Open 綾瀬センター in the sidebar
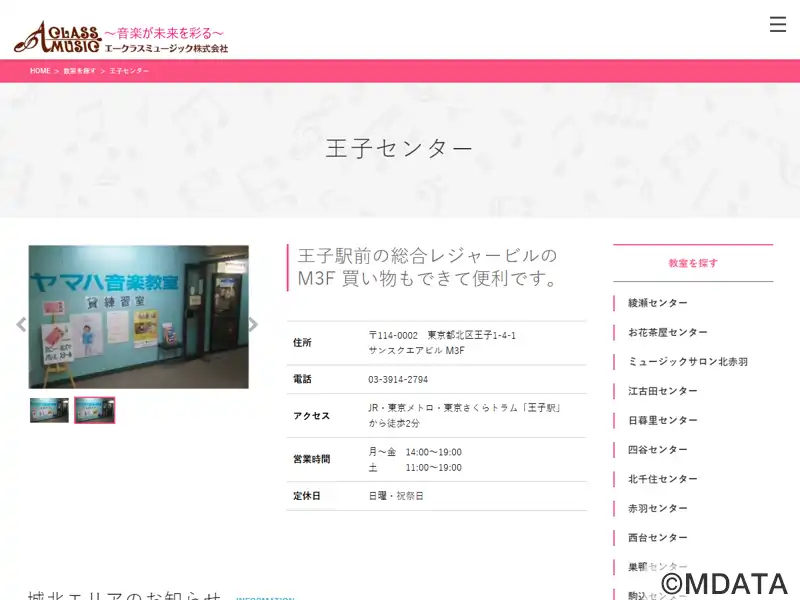Viewport: 800px width, 600px height. pos(657,303)
